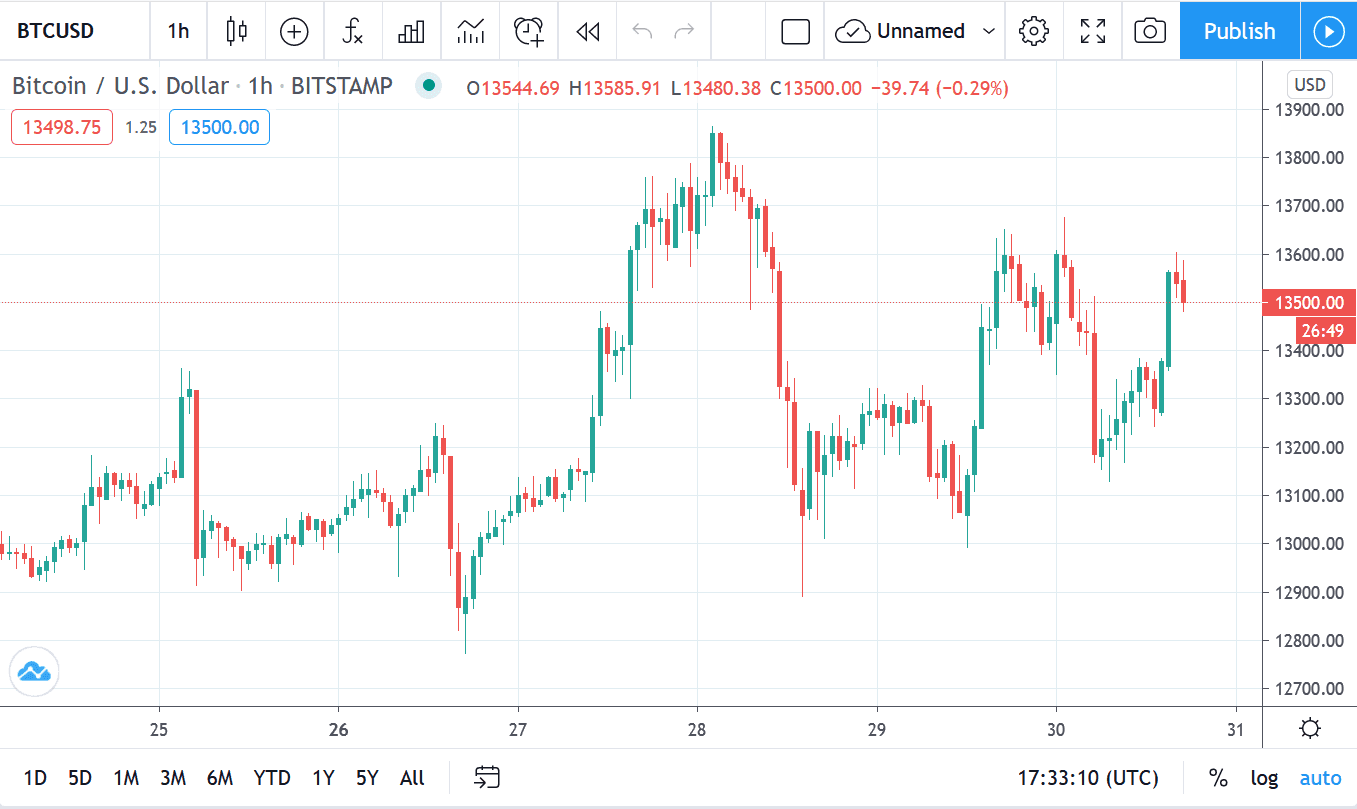Toggle fullscreen mode
The width and height of the screenshot is (1357, 809).
1093,31
